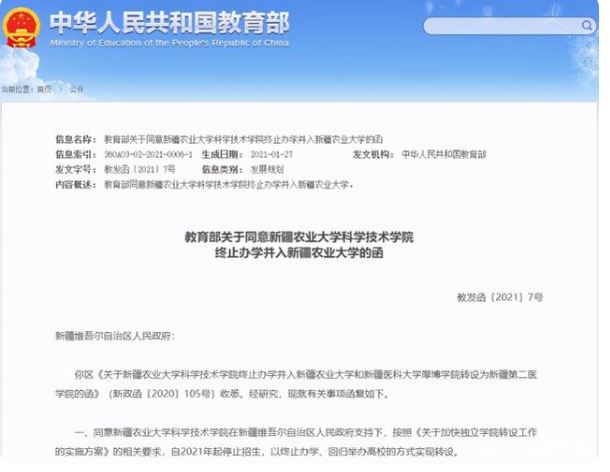Viewport: 610px width, 472px height.
Task: Click the 中华人民共和国教育部 site title
Action: click(170, 23)
